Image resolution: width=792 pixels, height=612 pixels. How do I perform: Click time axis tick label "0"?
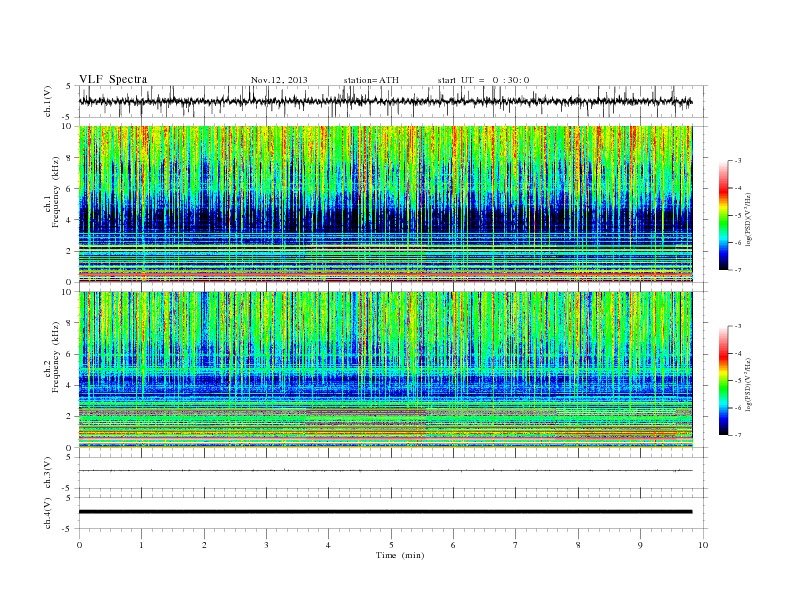tap(79, 545)
